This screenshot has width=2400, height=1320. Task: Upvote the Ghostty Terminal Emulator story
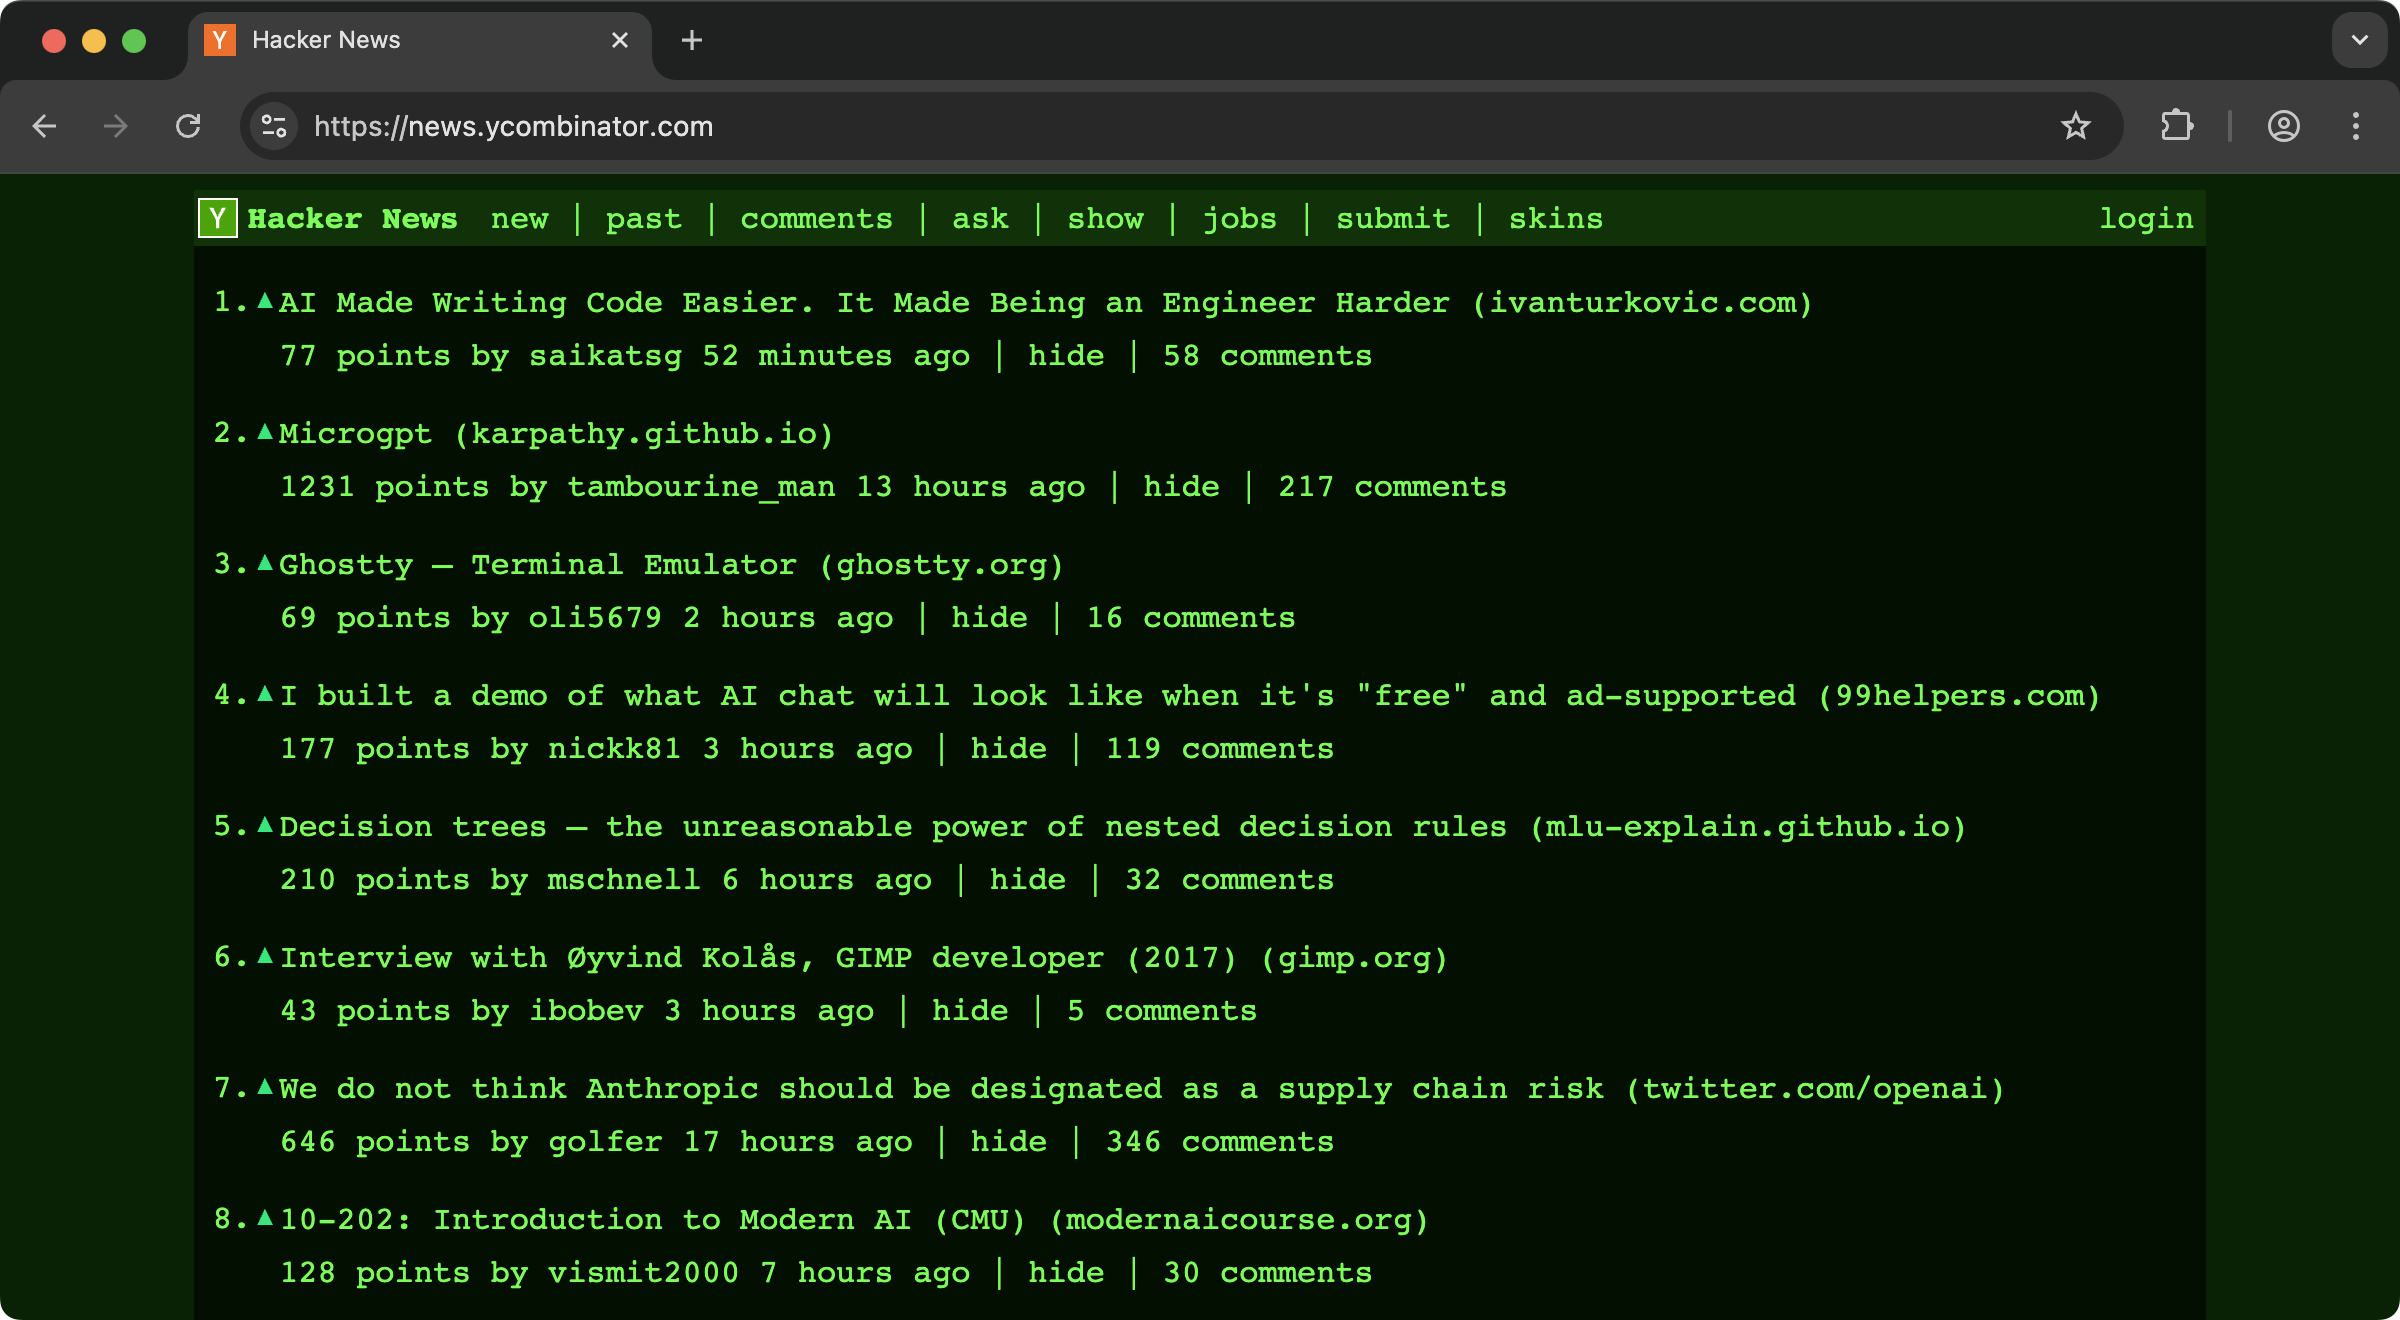click(x=265, y=563)
